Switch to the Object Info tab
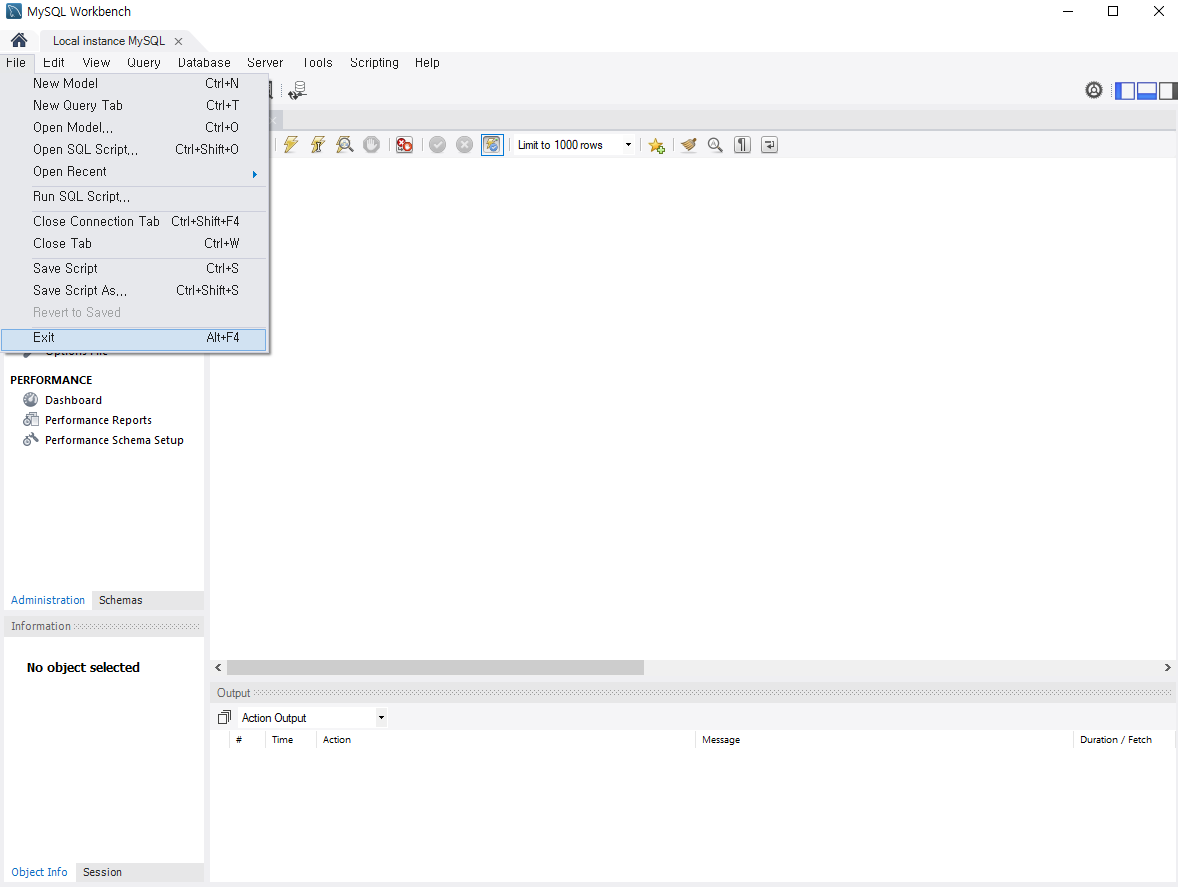This screenshot has height=887, width=1178. [39, 872]
